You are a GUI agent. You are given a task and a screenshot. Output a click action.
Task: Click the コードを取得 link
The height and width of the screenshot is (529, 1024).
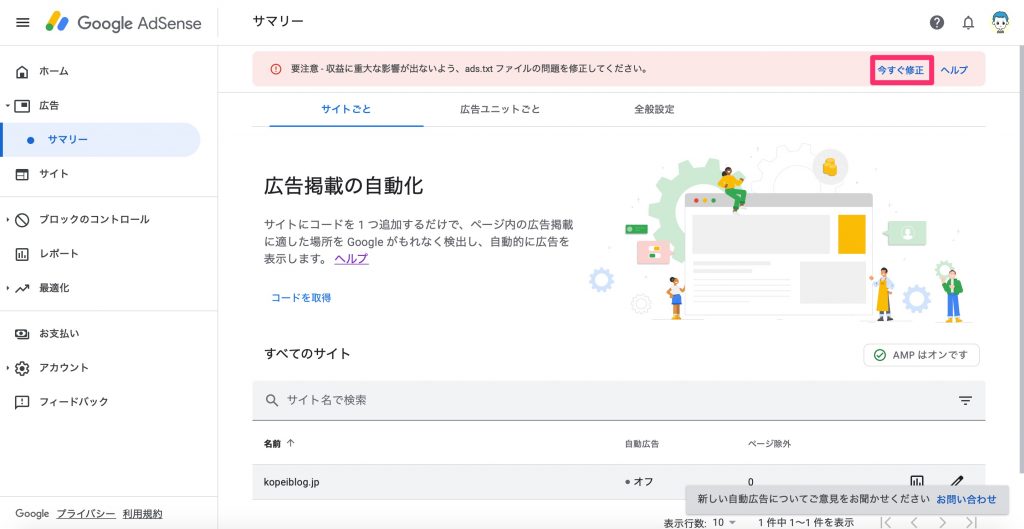point(301,297)
